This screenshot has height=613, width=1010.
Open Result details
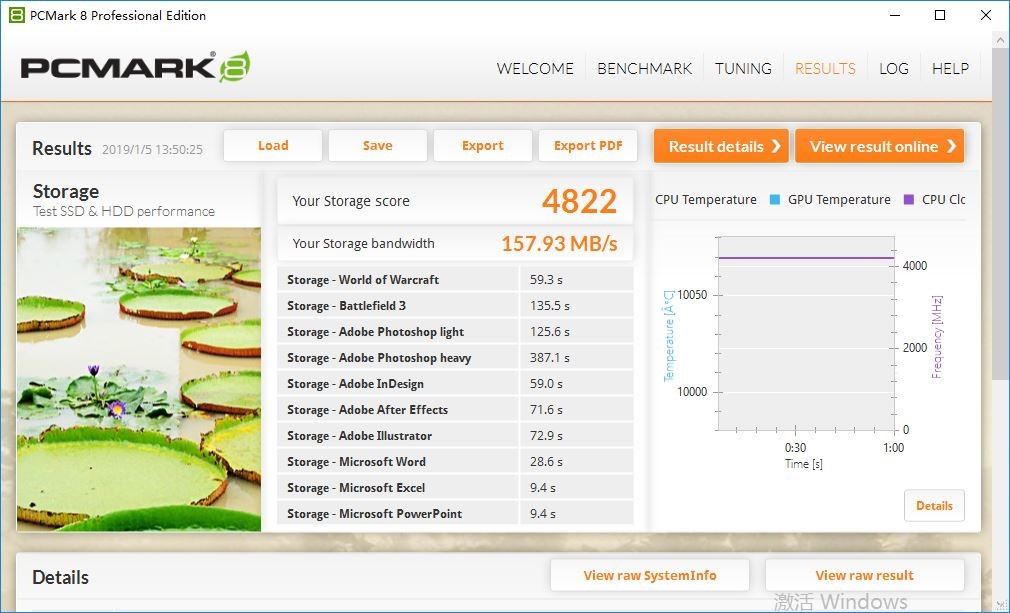[721, 146]
